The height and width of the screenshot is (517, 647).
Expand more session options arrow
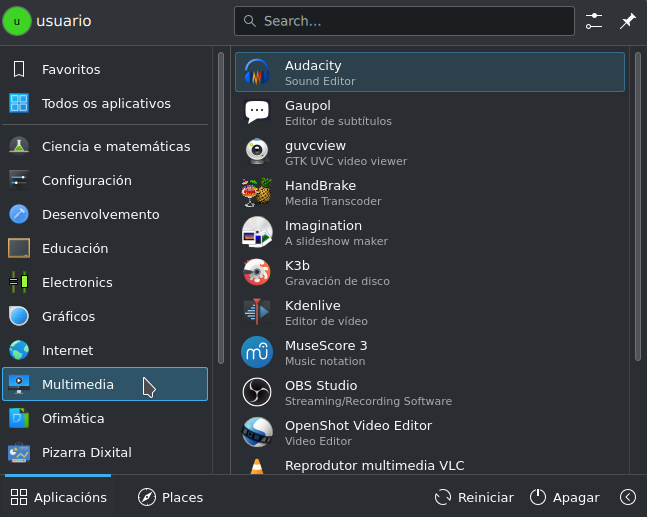click(628, 497)
